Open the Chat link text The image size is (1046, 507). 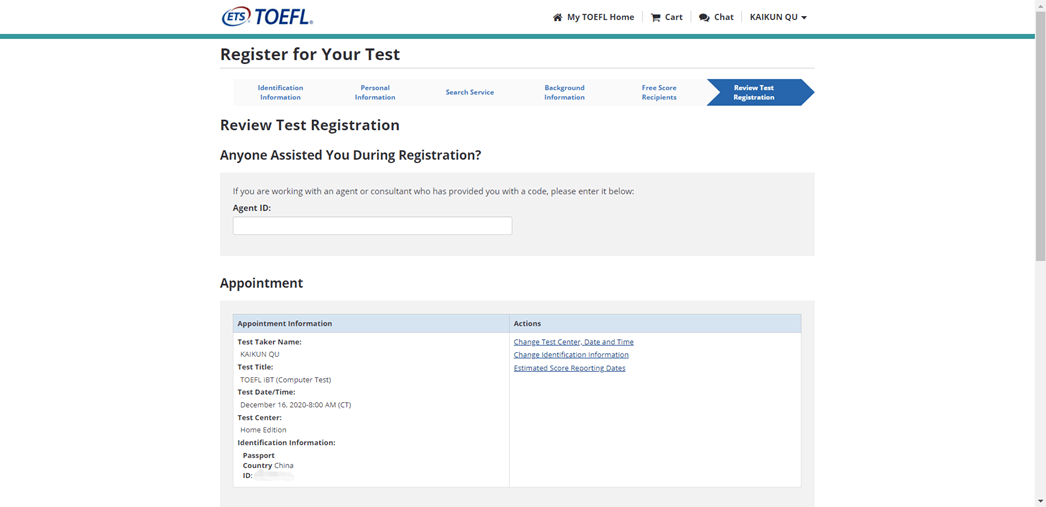click(724, 17)
